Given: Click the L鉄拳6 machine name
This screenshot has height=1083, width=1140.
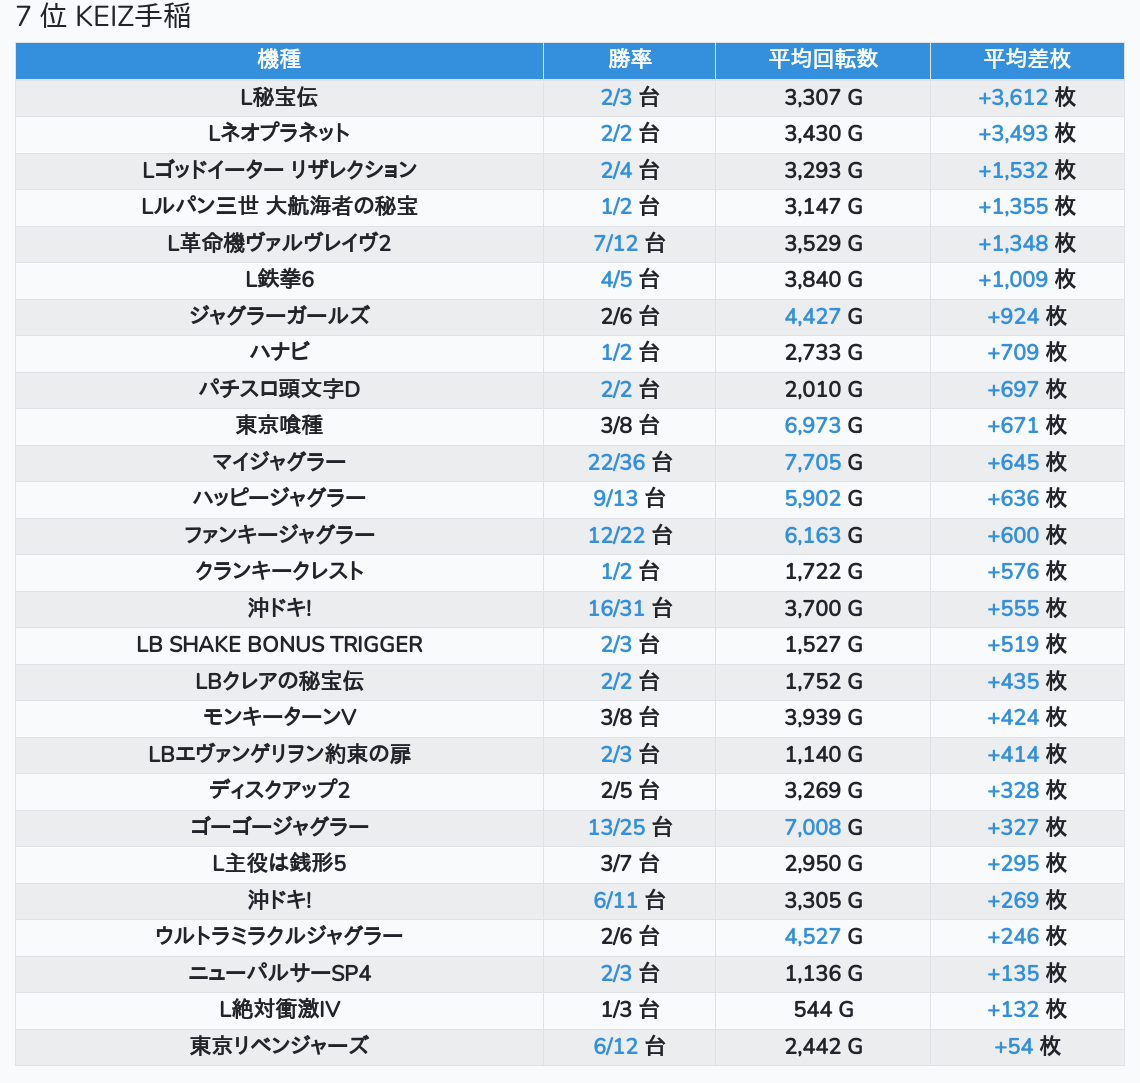Looking at the screenshot, I should (279, 279).
